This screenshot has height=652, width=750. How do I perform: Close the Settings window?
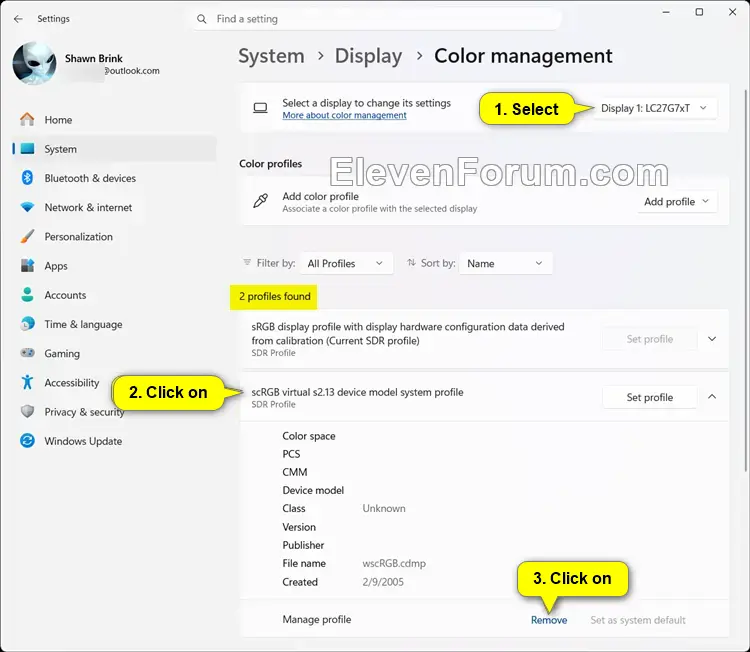[x=732, y=12]
